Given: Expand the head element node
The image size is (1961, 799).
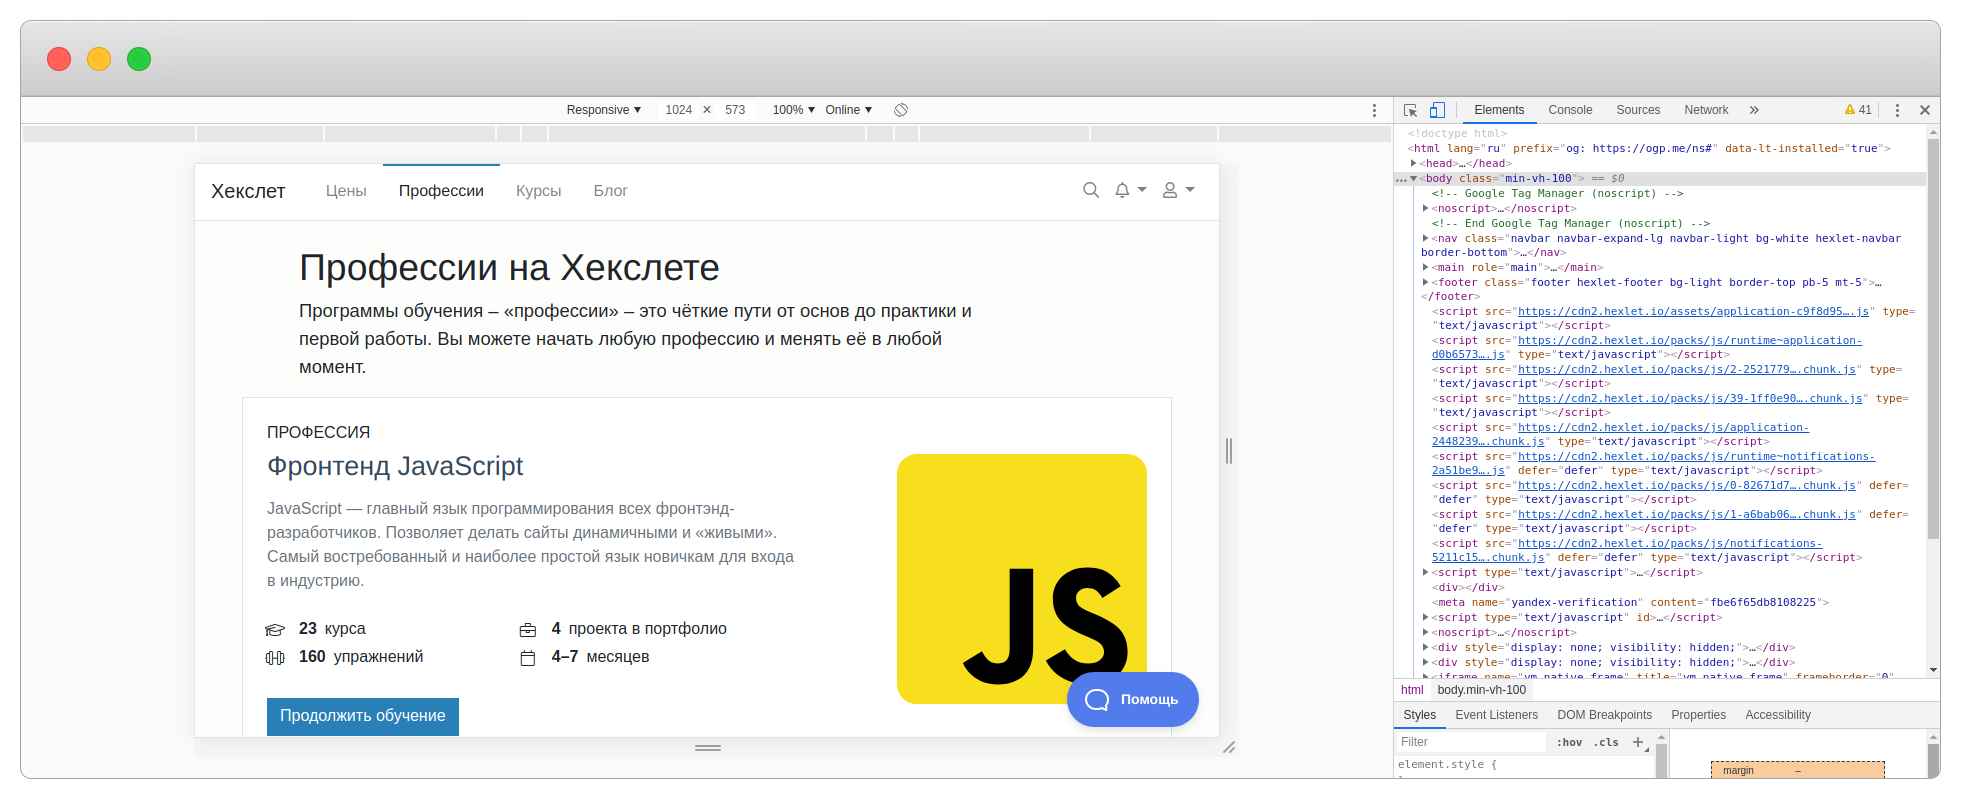Looking at the screenshot, I should pyautogui.click(x=1414, y=163).
